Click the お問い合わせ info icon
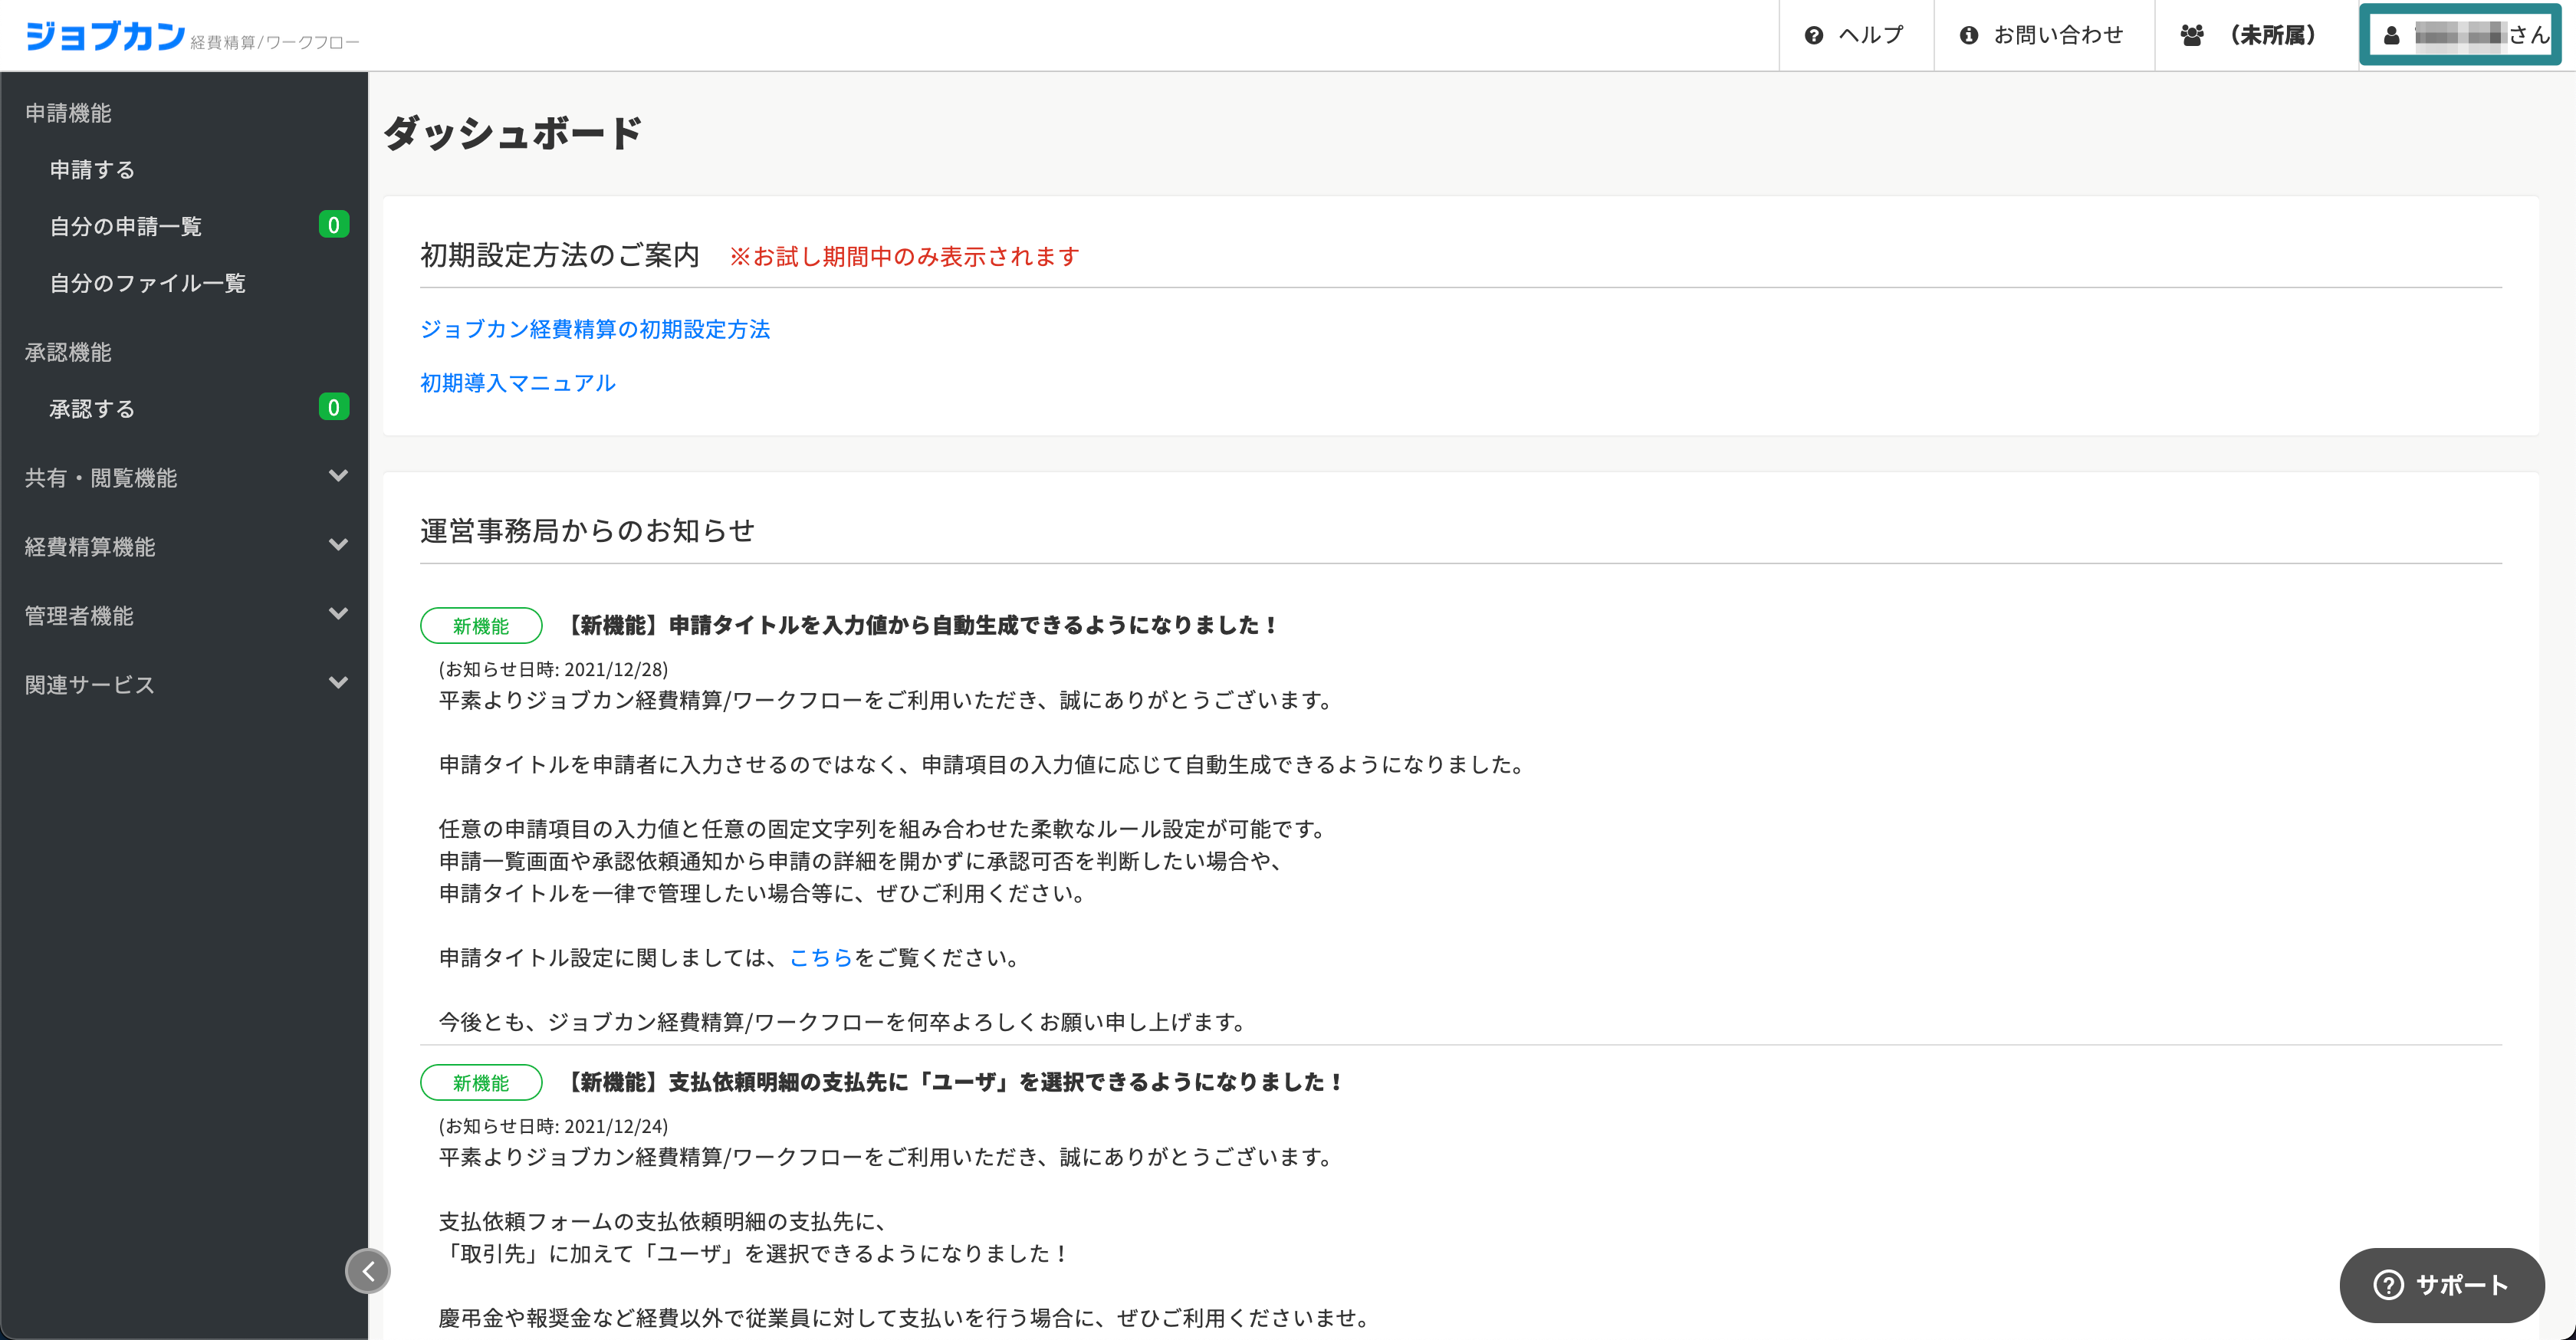2576x1340 pixels. click(x=1968, y=35)
